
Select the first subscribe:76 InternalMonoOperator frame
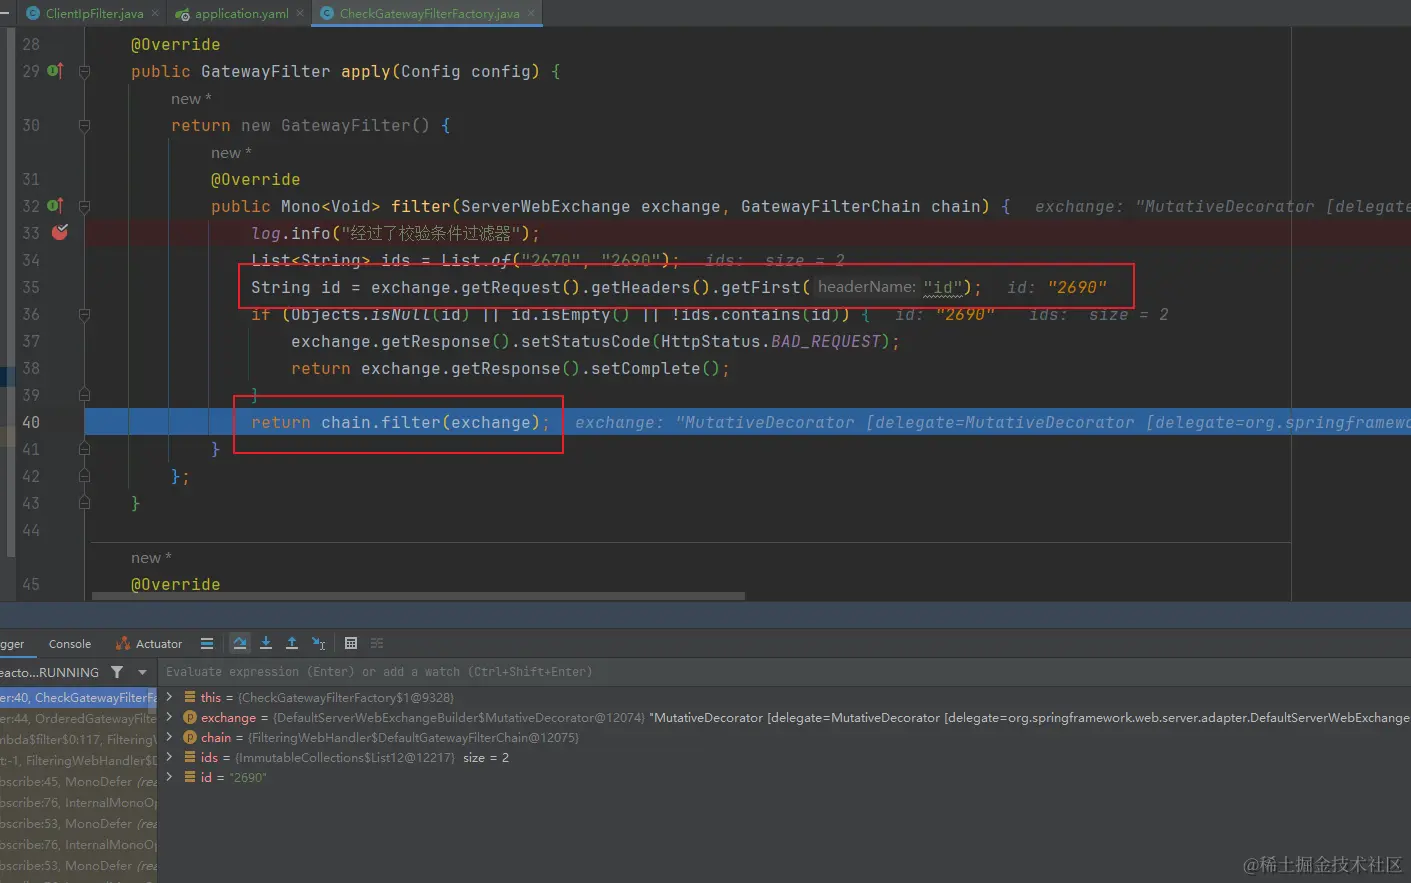[78, 802]
